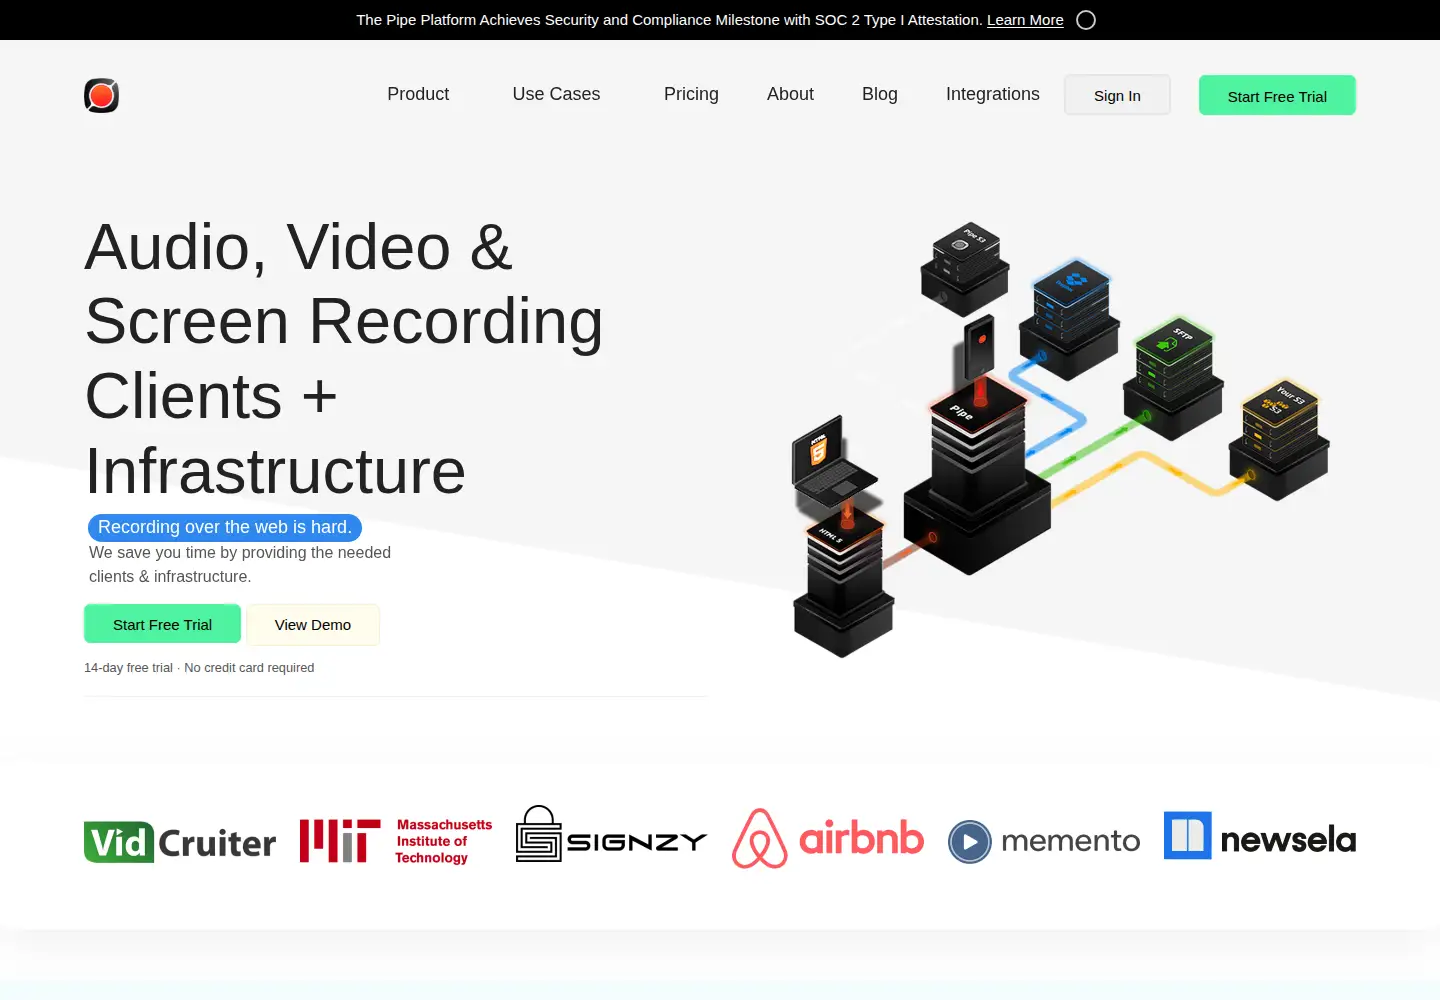Viewport: 1440px width, 1000px height.
Task: Dismiss the SOC 2 announcement banner
Action: click(x=1086, y=20)
